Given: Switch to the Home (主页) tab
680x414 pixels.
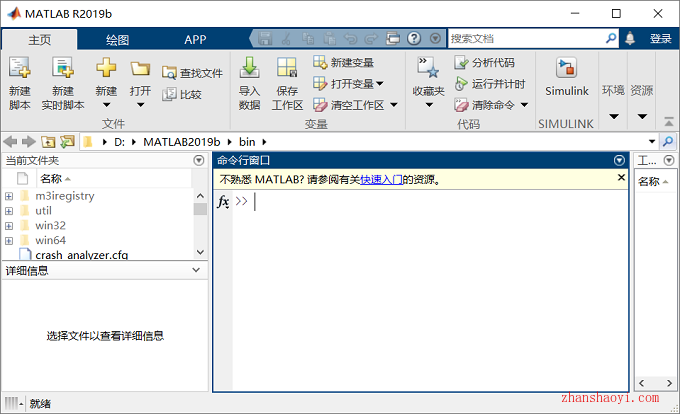Looking at the screenshot, I should tap(39, 40).
